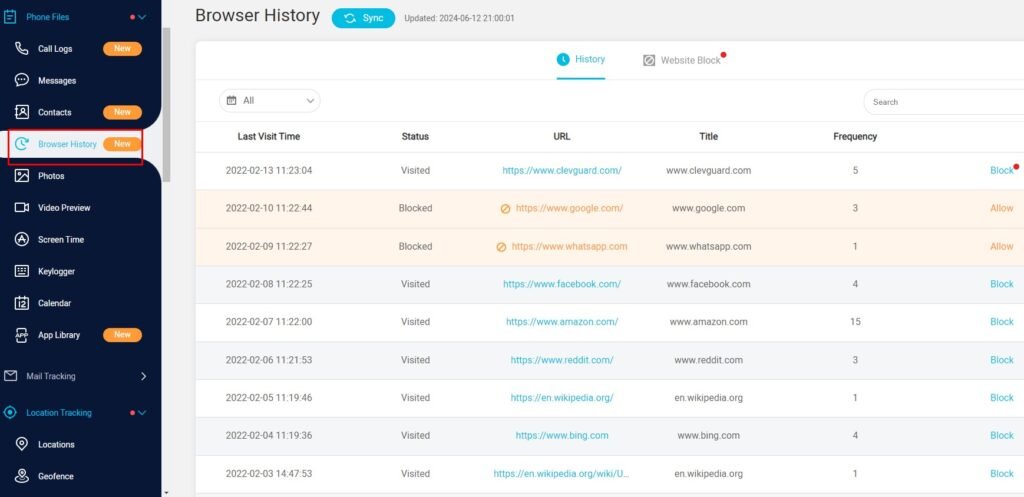
Task: Collapse the Phone Files section chevron
Action: (142, 17)
